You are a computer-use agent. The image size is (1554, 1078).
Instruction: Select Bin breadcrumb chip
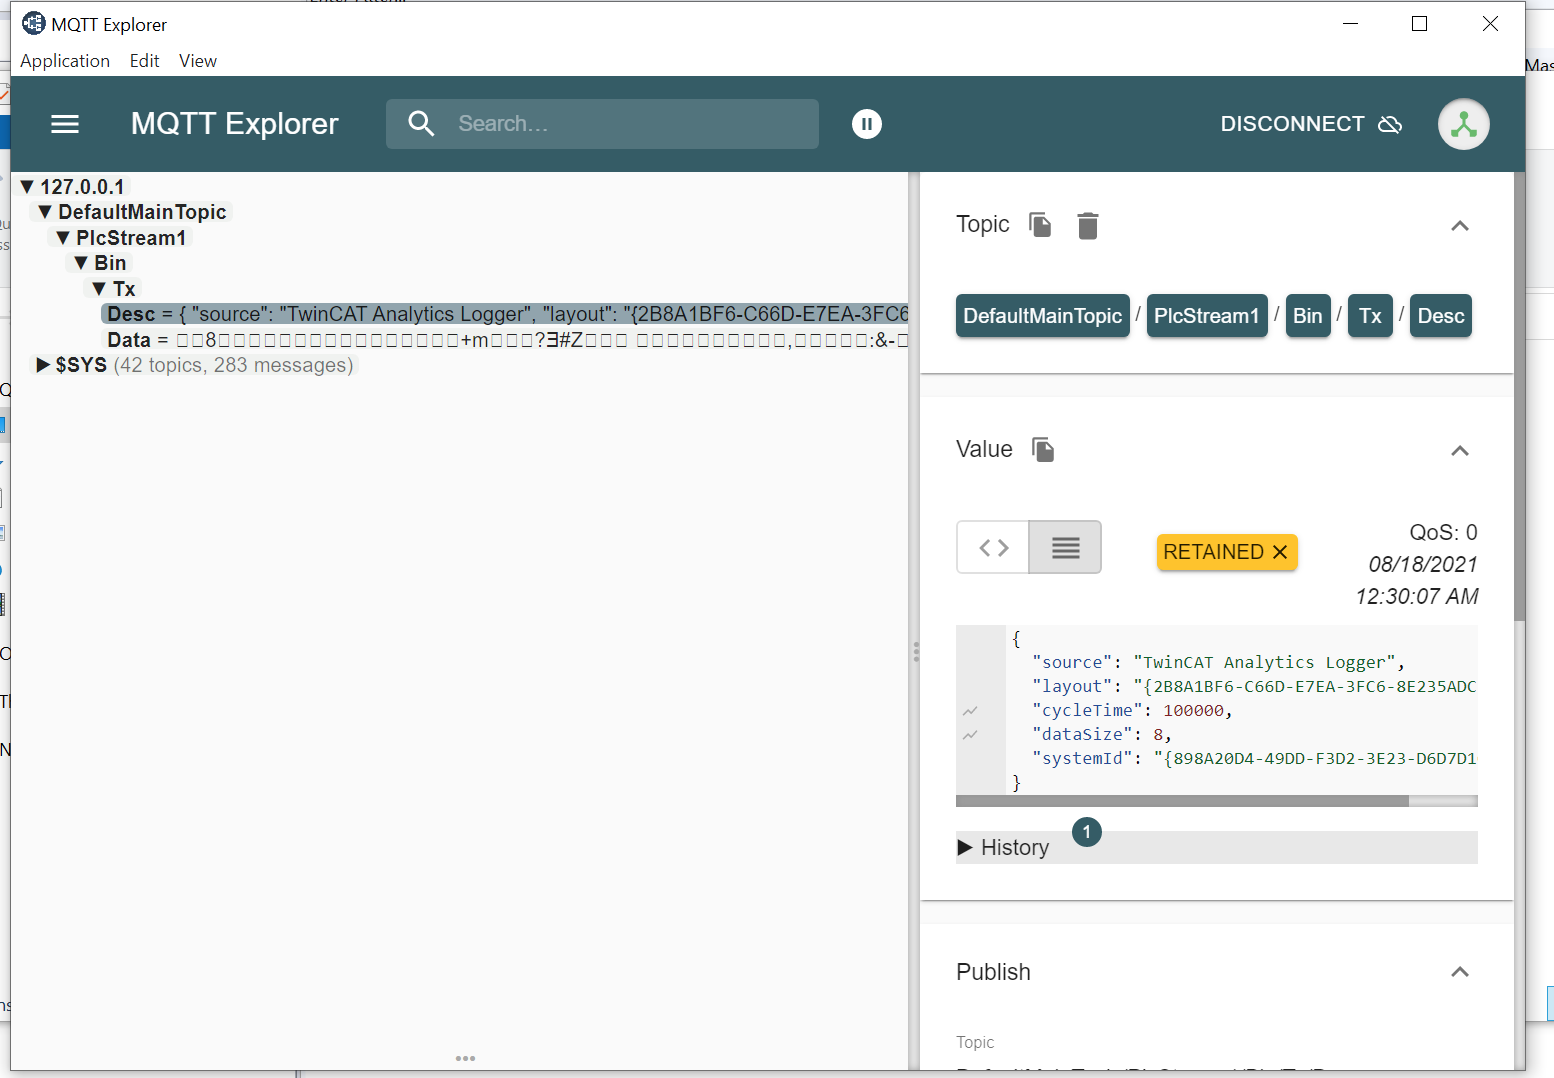point(1308,316)
